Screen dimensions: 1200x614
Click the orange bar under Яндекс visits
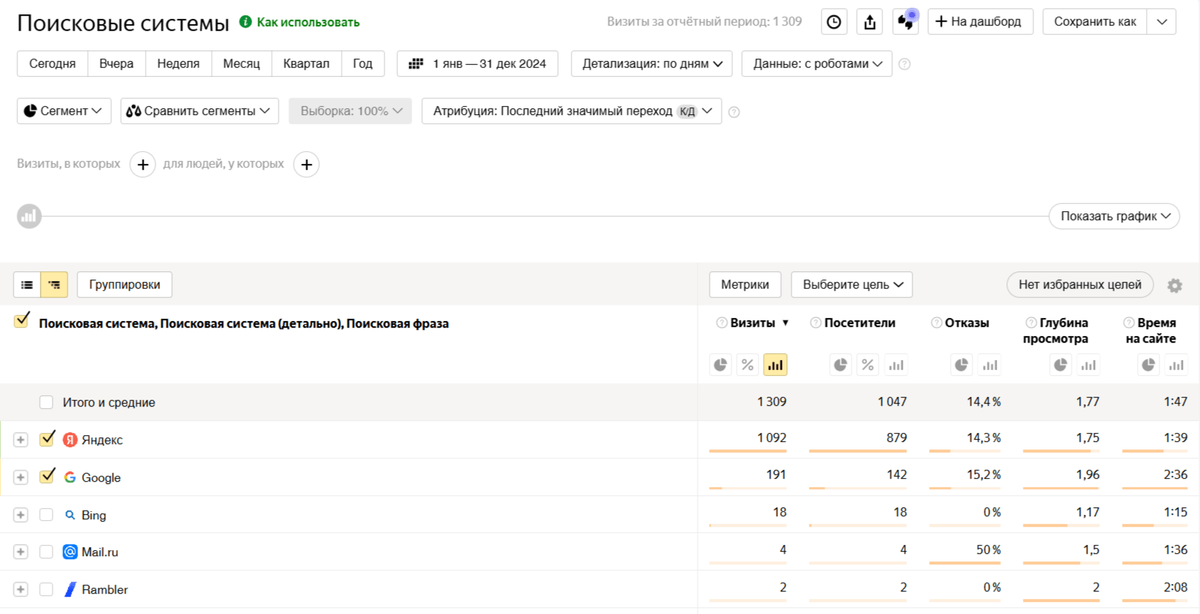pos(747,451)
